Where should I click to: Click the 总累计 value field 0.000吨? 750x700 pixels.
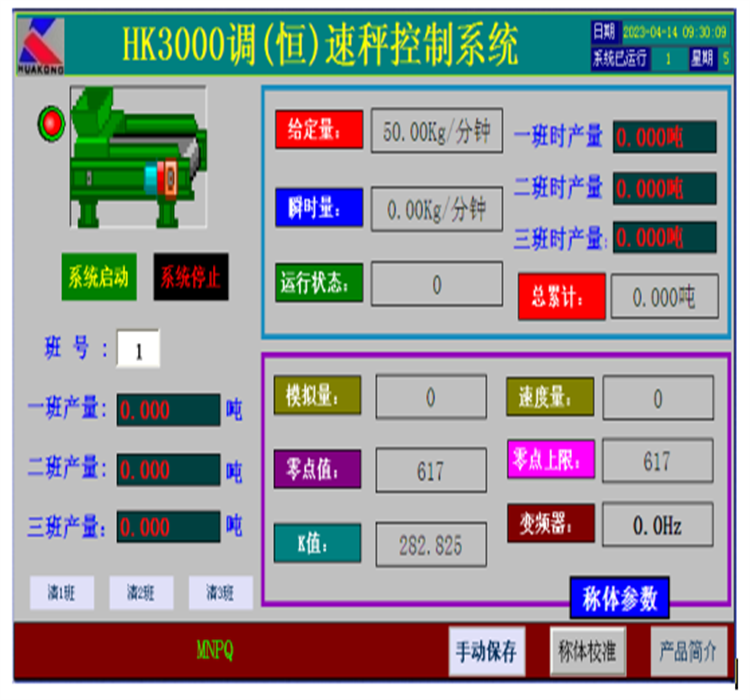coord(664,296)
